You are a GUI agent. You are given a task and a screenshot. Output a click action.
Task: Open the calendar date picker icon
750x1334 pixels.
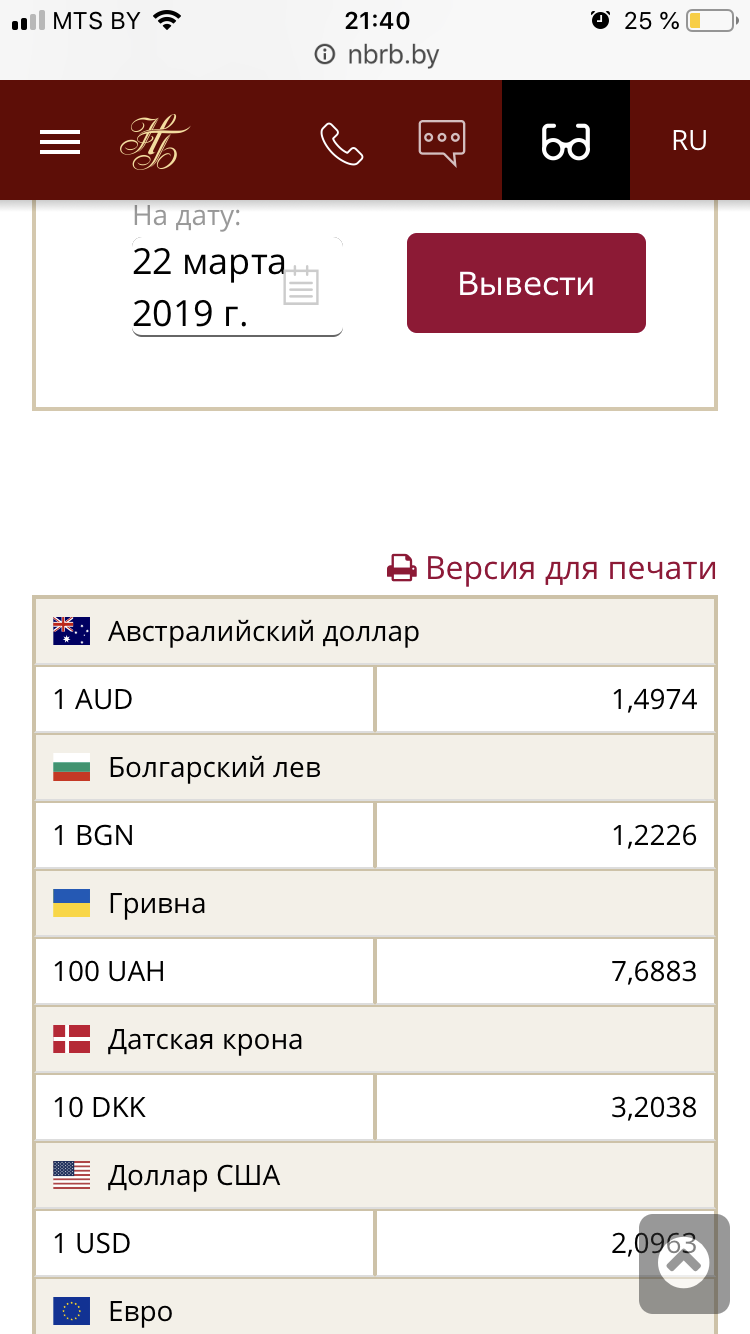tap(301, 287)
